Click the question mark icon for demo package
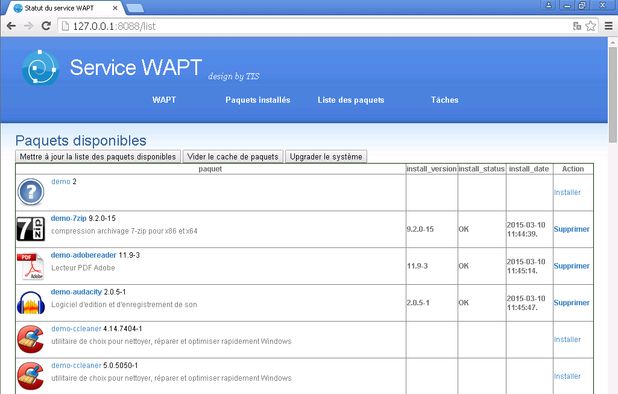This screenshot has height=394, width=618. (x=31, y=192)
